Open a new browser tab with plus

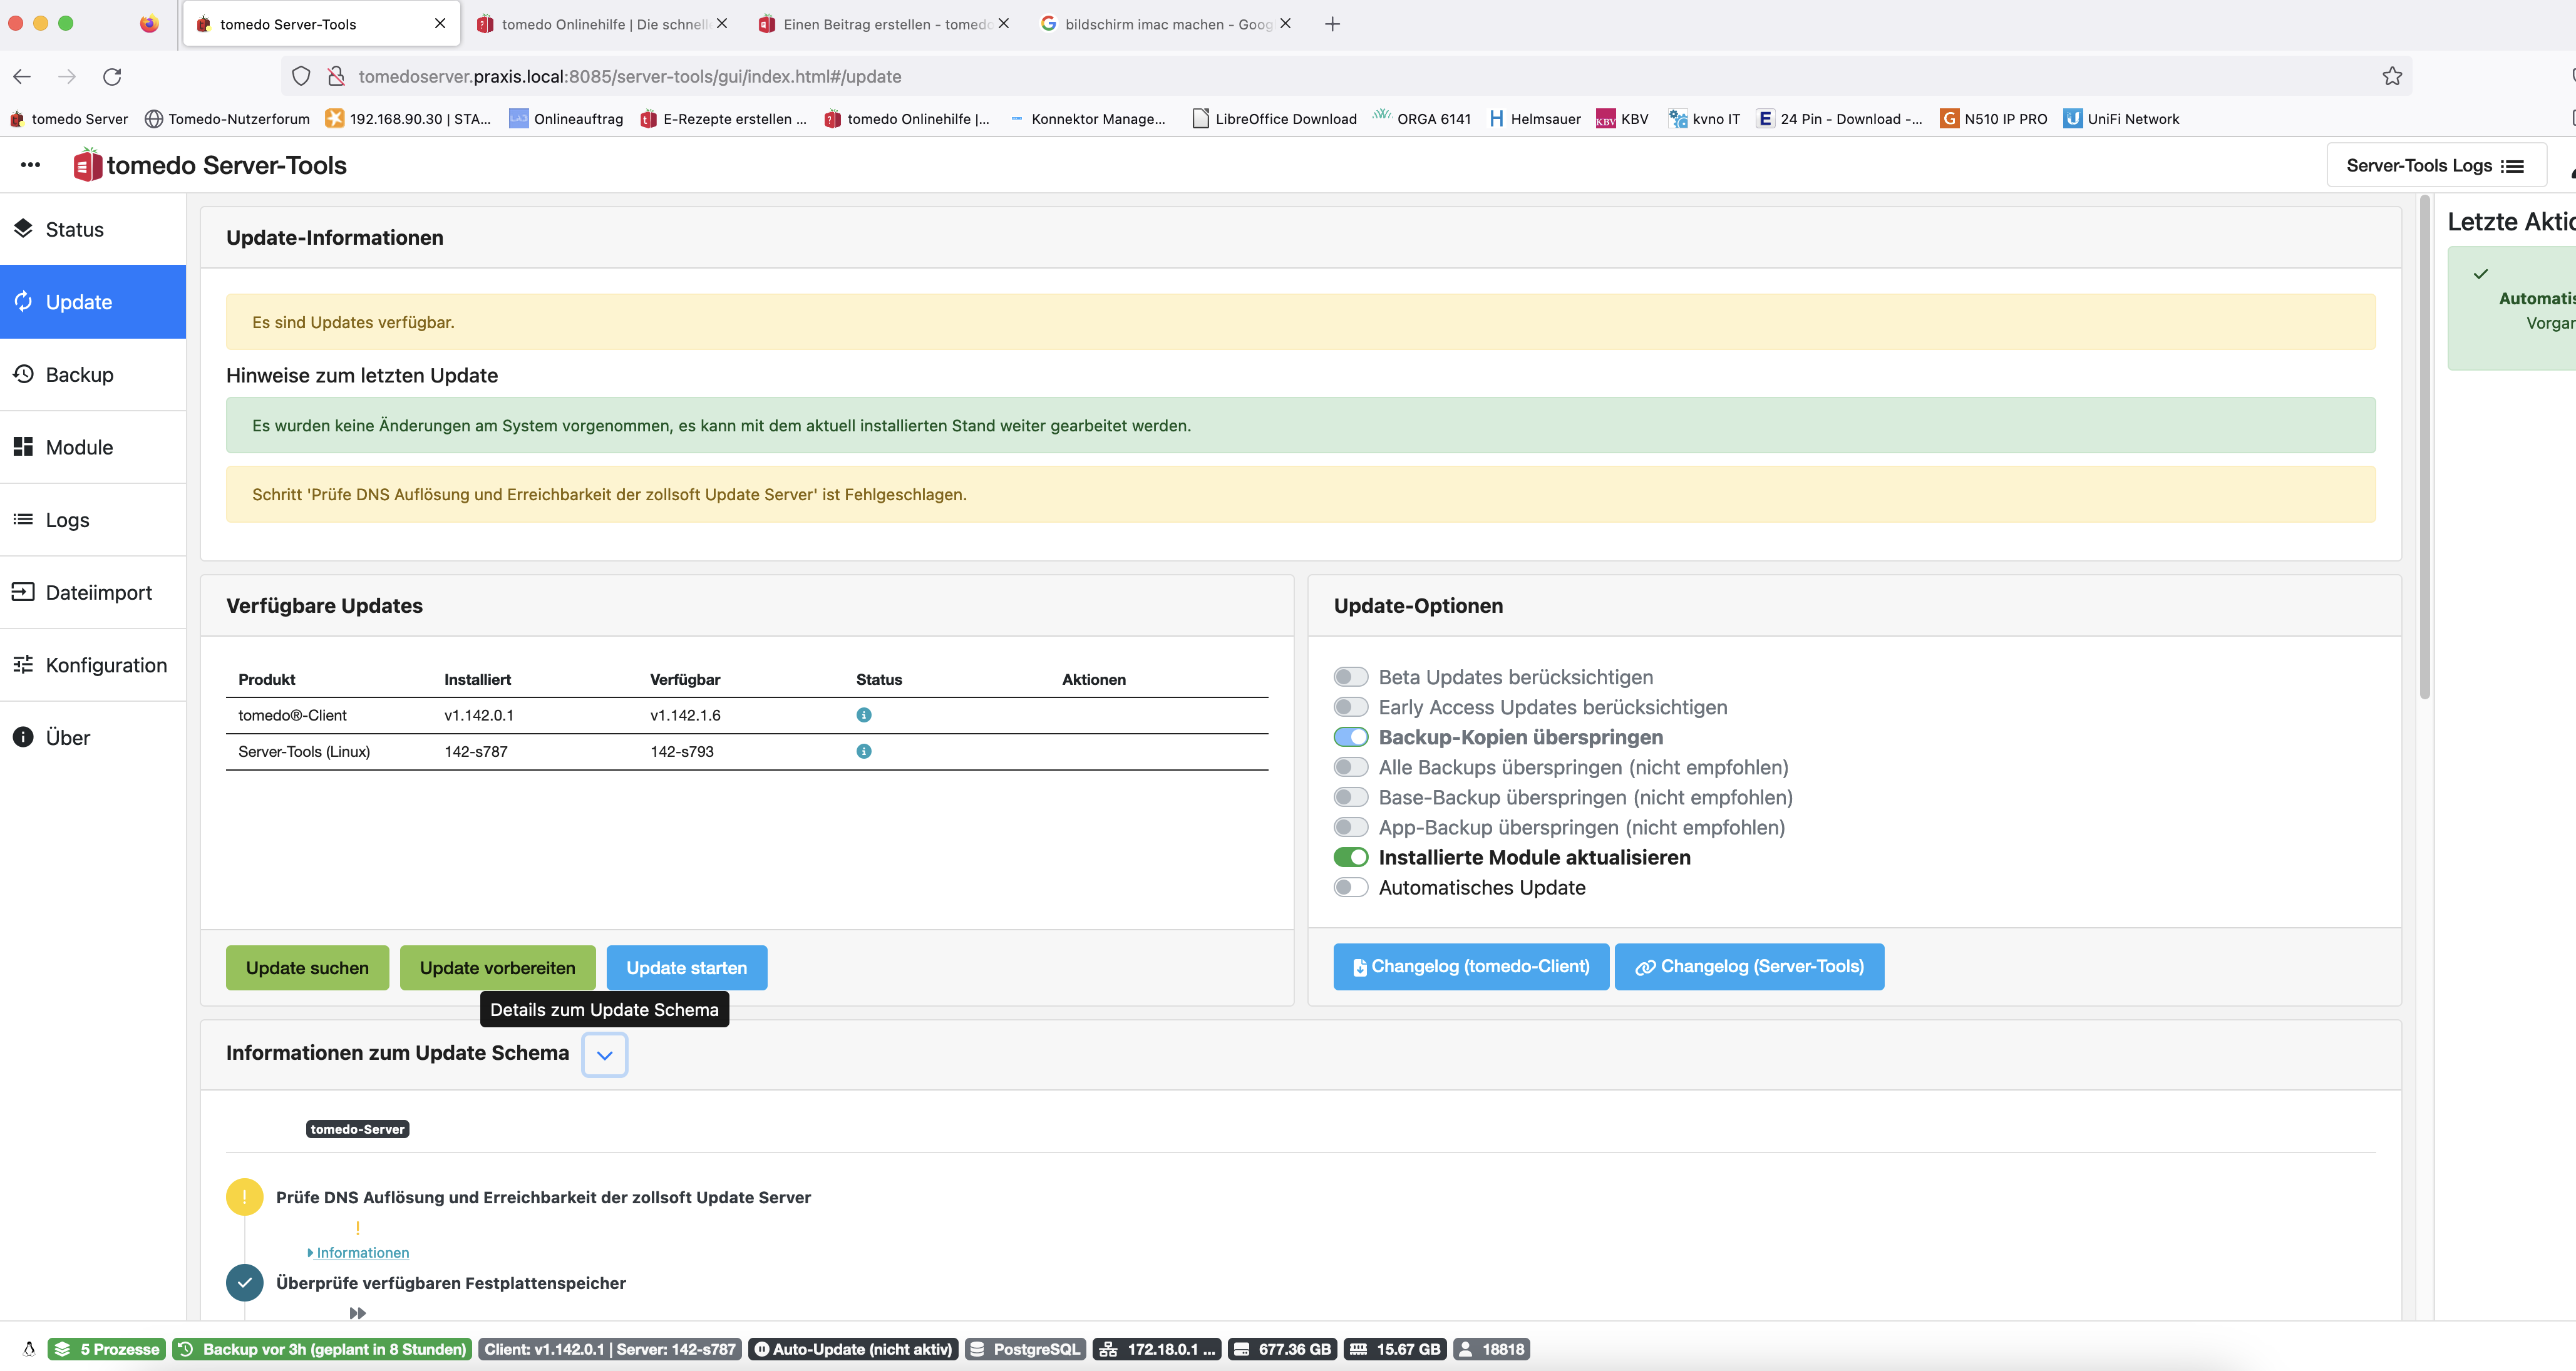(1332, 24)
